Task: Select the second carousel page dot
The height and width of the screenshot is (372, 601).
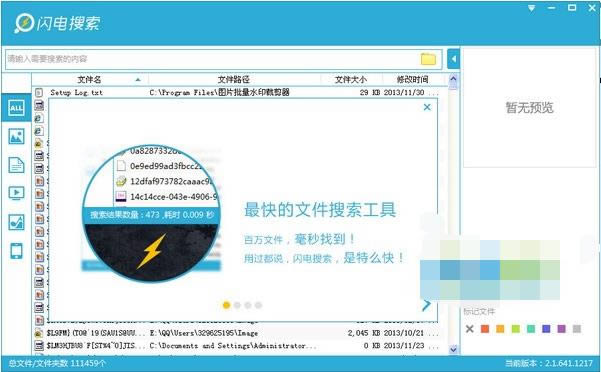Action: (237, 305)
